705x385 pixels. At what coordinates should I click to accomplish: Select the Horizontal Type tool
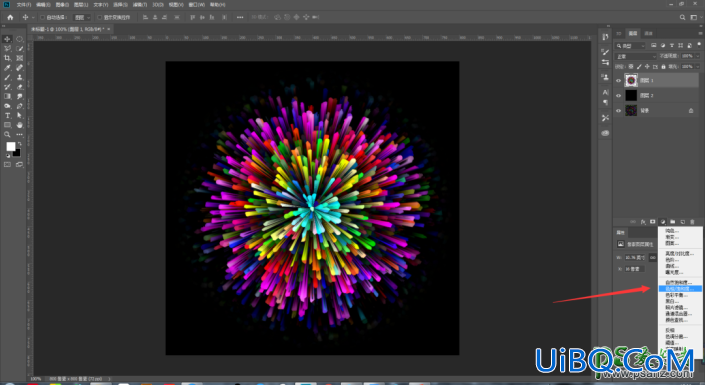(7, 116)
